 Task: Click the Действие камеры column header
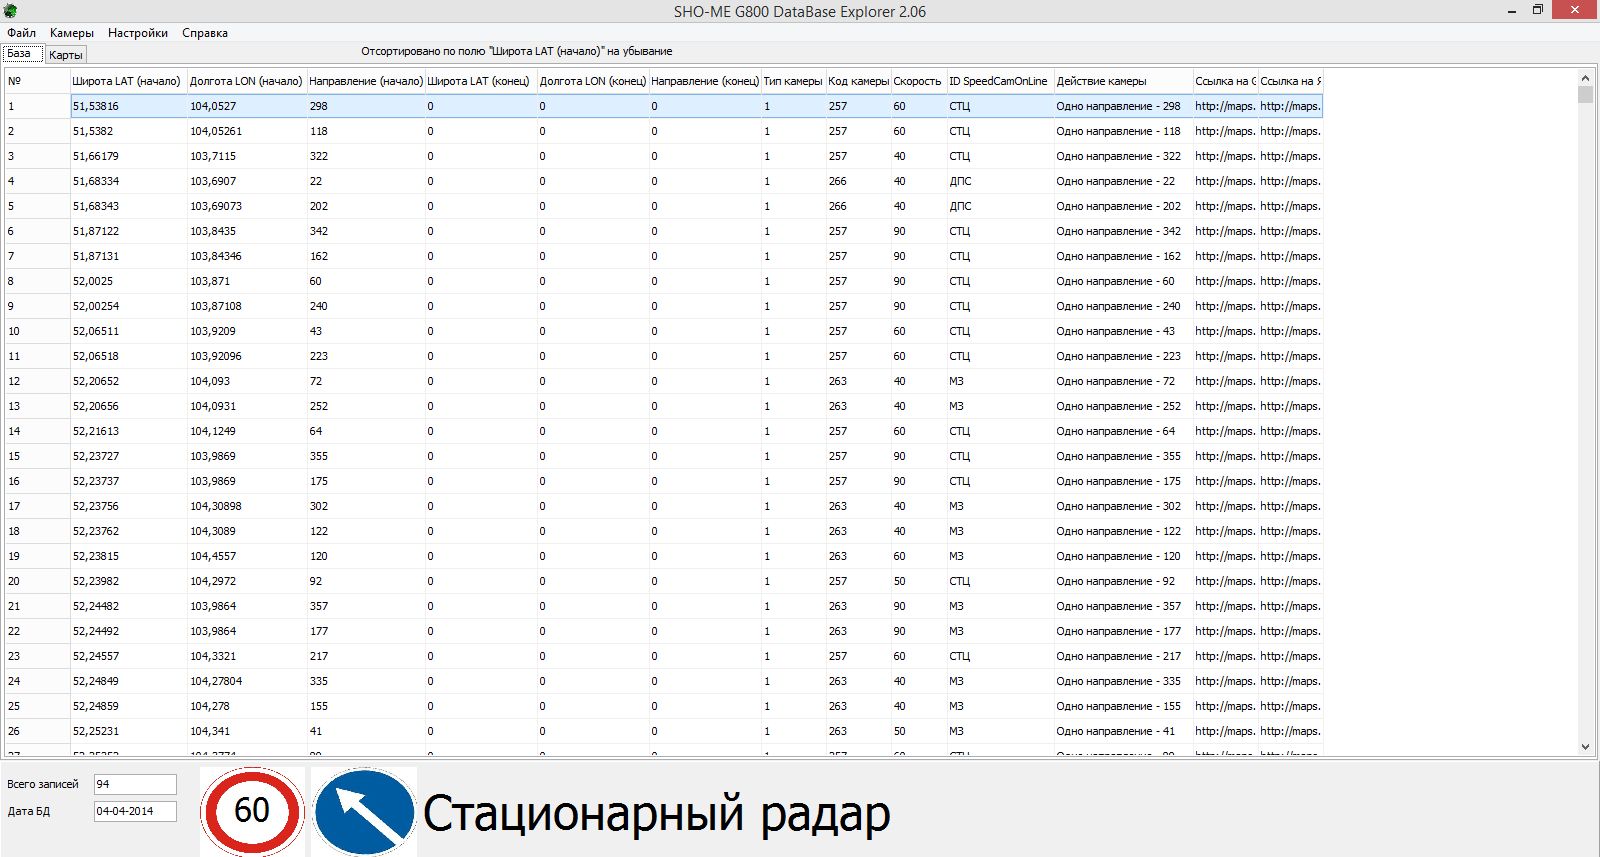click(1123, 81)
